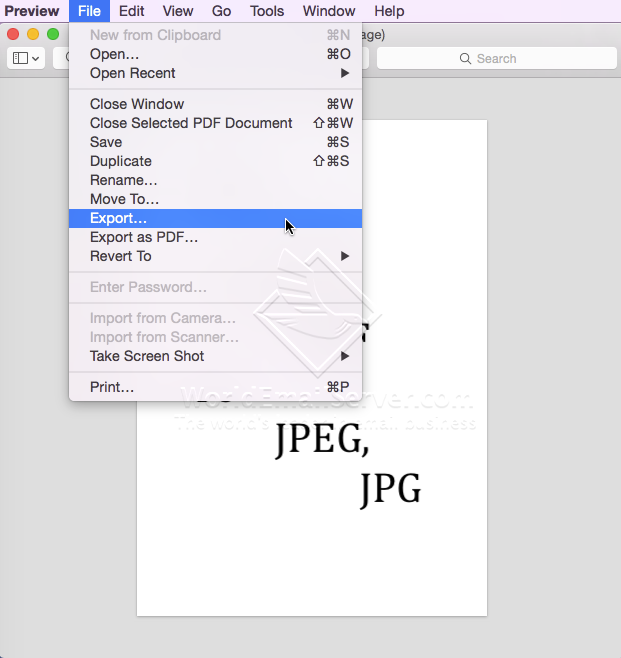The width and height of the screenshot is (621, 658).
Task: Choose Open… from File menu
Action: 215,54
